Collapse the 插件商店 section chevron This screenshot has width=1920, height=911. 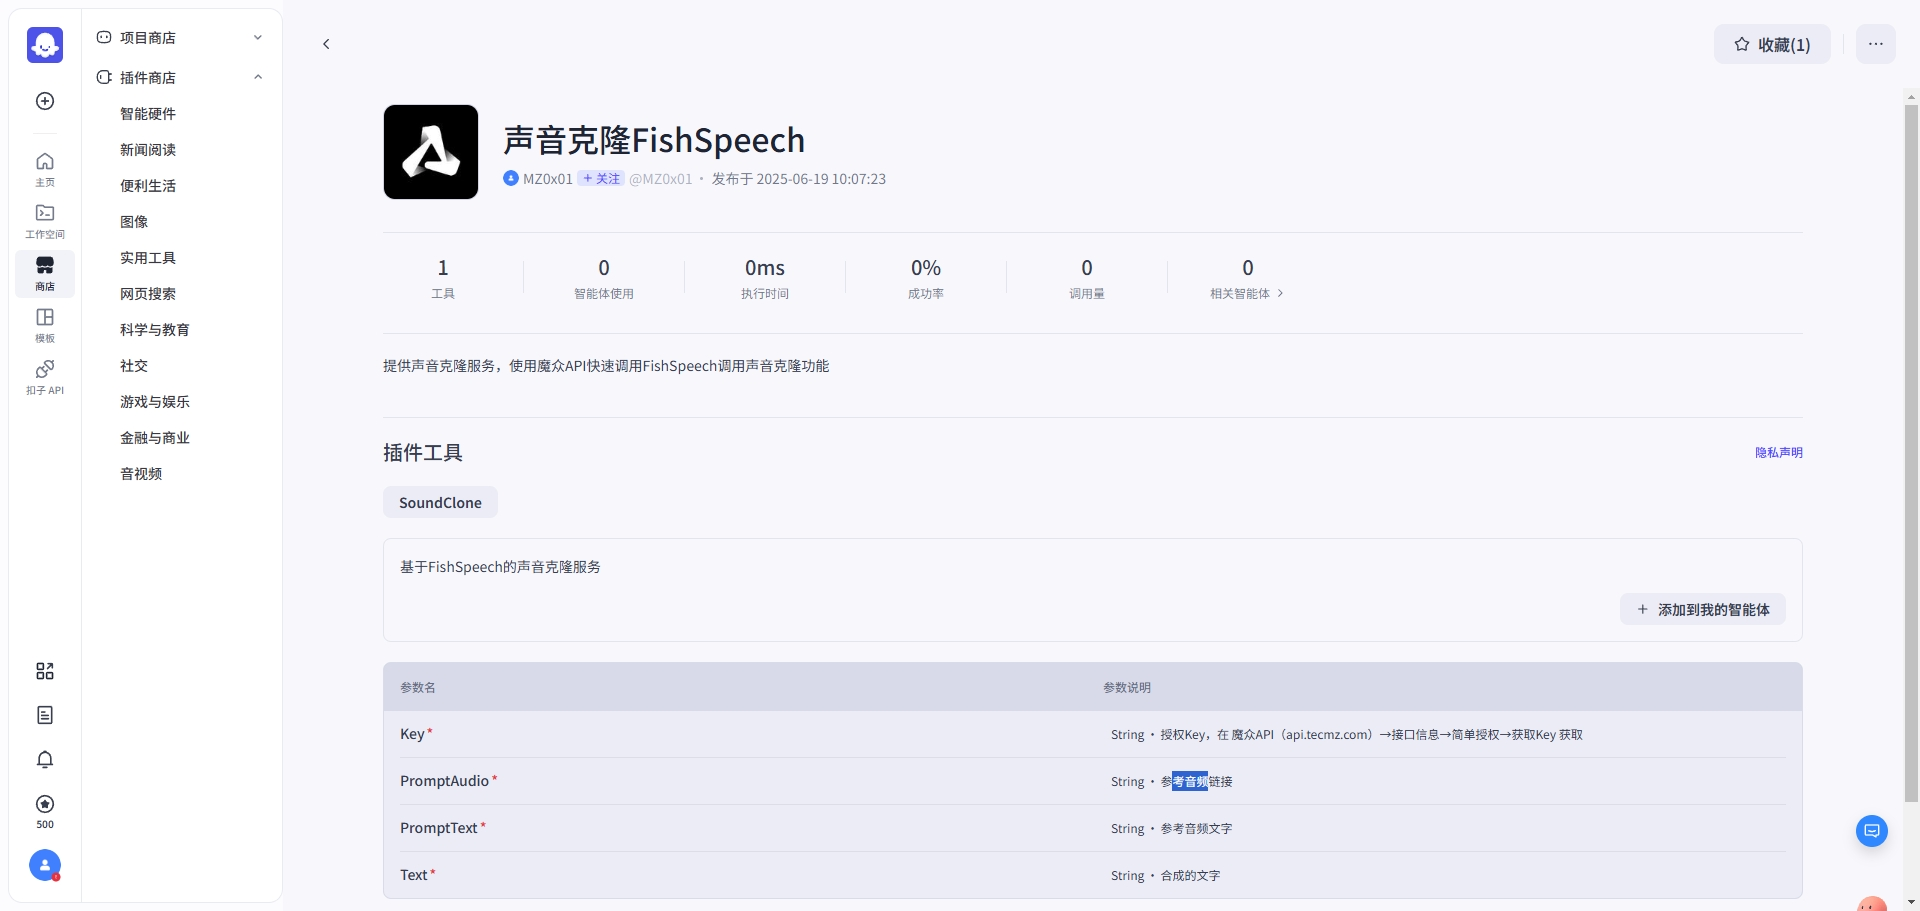click(x=258, y=77)
